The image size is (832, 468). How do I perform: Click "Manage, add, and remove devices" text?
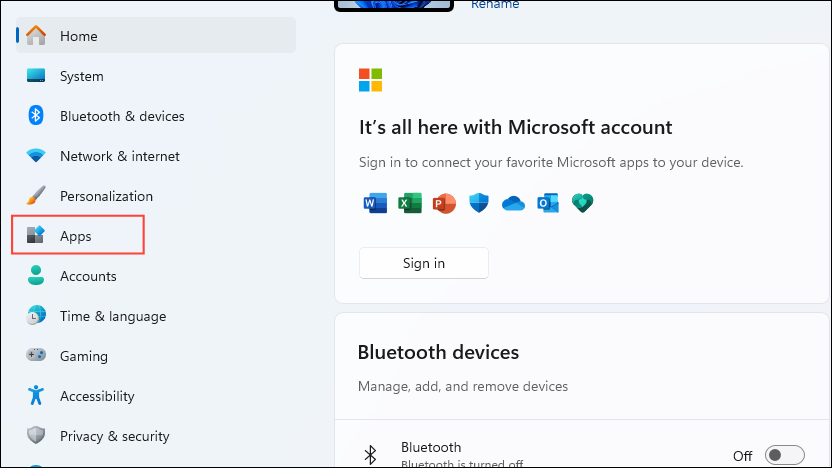click(463, 386)
